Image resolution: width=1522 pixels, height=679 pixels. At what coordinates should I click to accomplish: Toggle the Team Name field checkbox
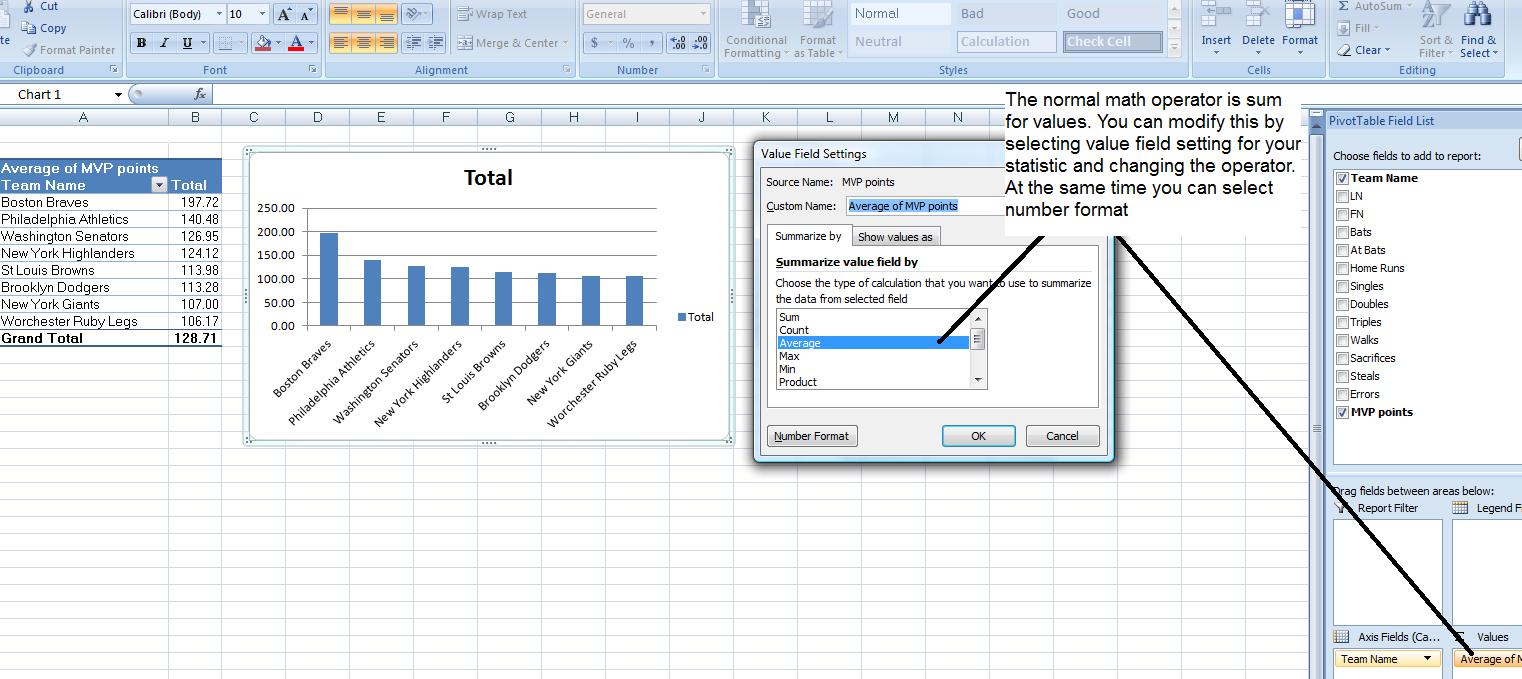(1342, 178)
